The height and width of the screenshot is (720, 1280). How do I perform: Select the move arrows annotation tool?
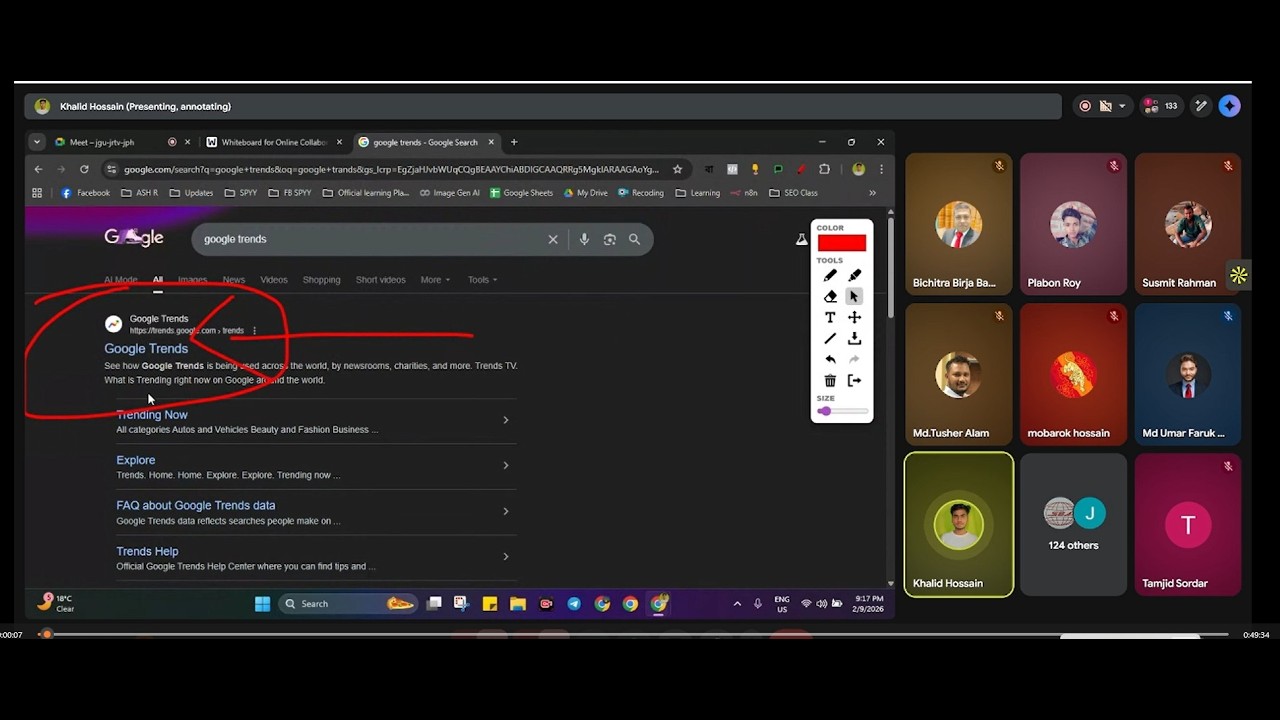pyautogui.click(x=854, y=317)
